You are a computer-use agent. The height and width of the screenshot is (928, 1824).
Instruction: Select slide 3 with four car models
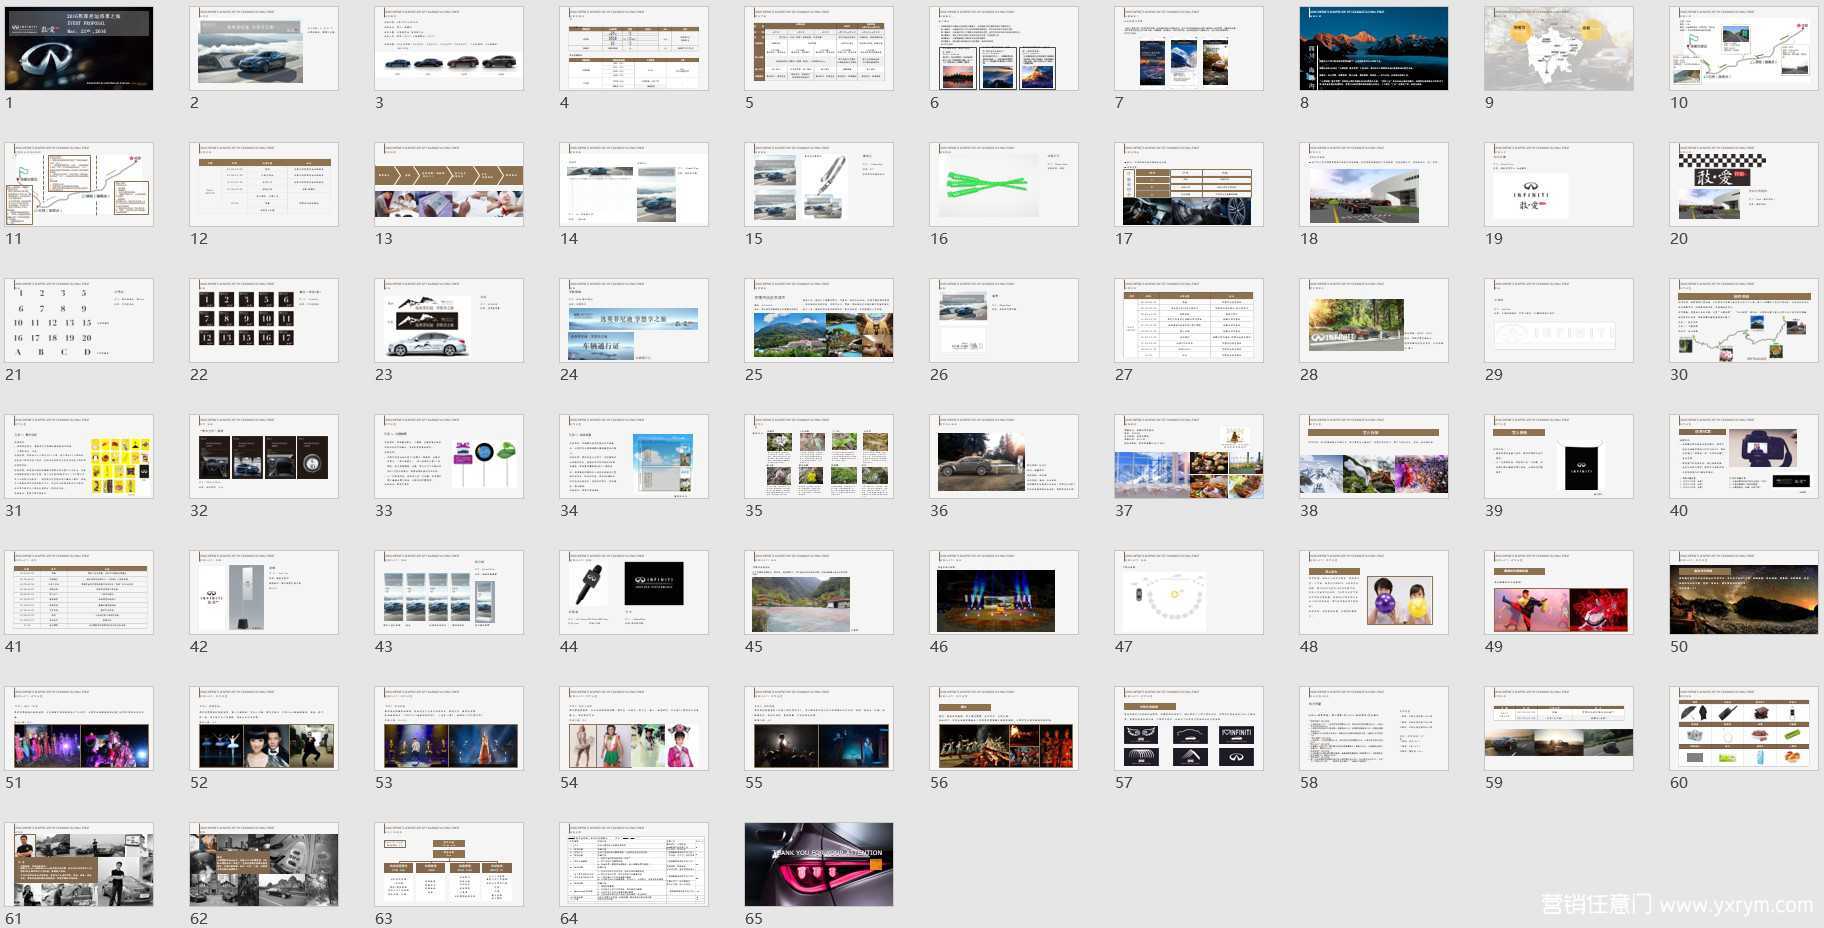449,49
